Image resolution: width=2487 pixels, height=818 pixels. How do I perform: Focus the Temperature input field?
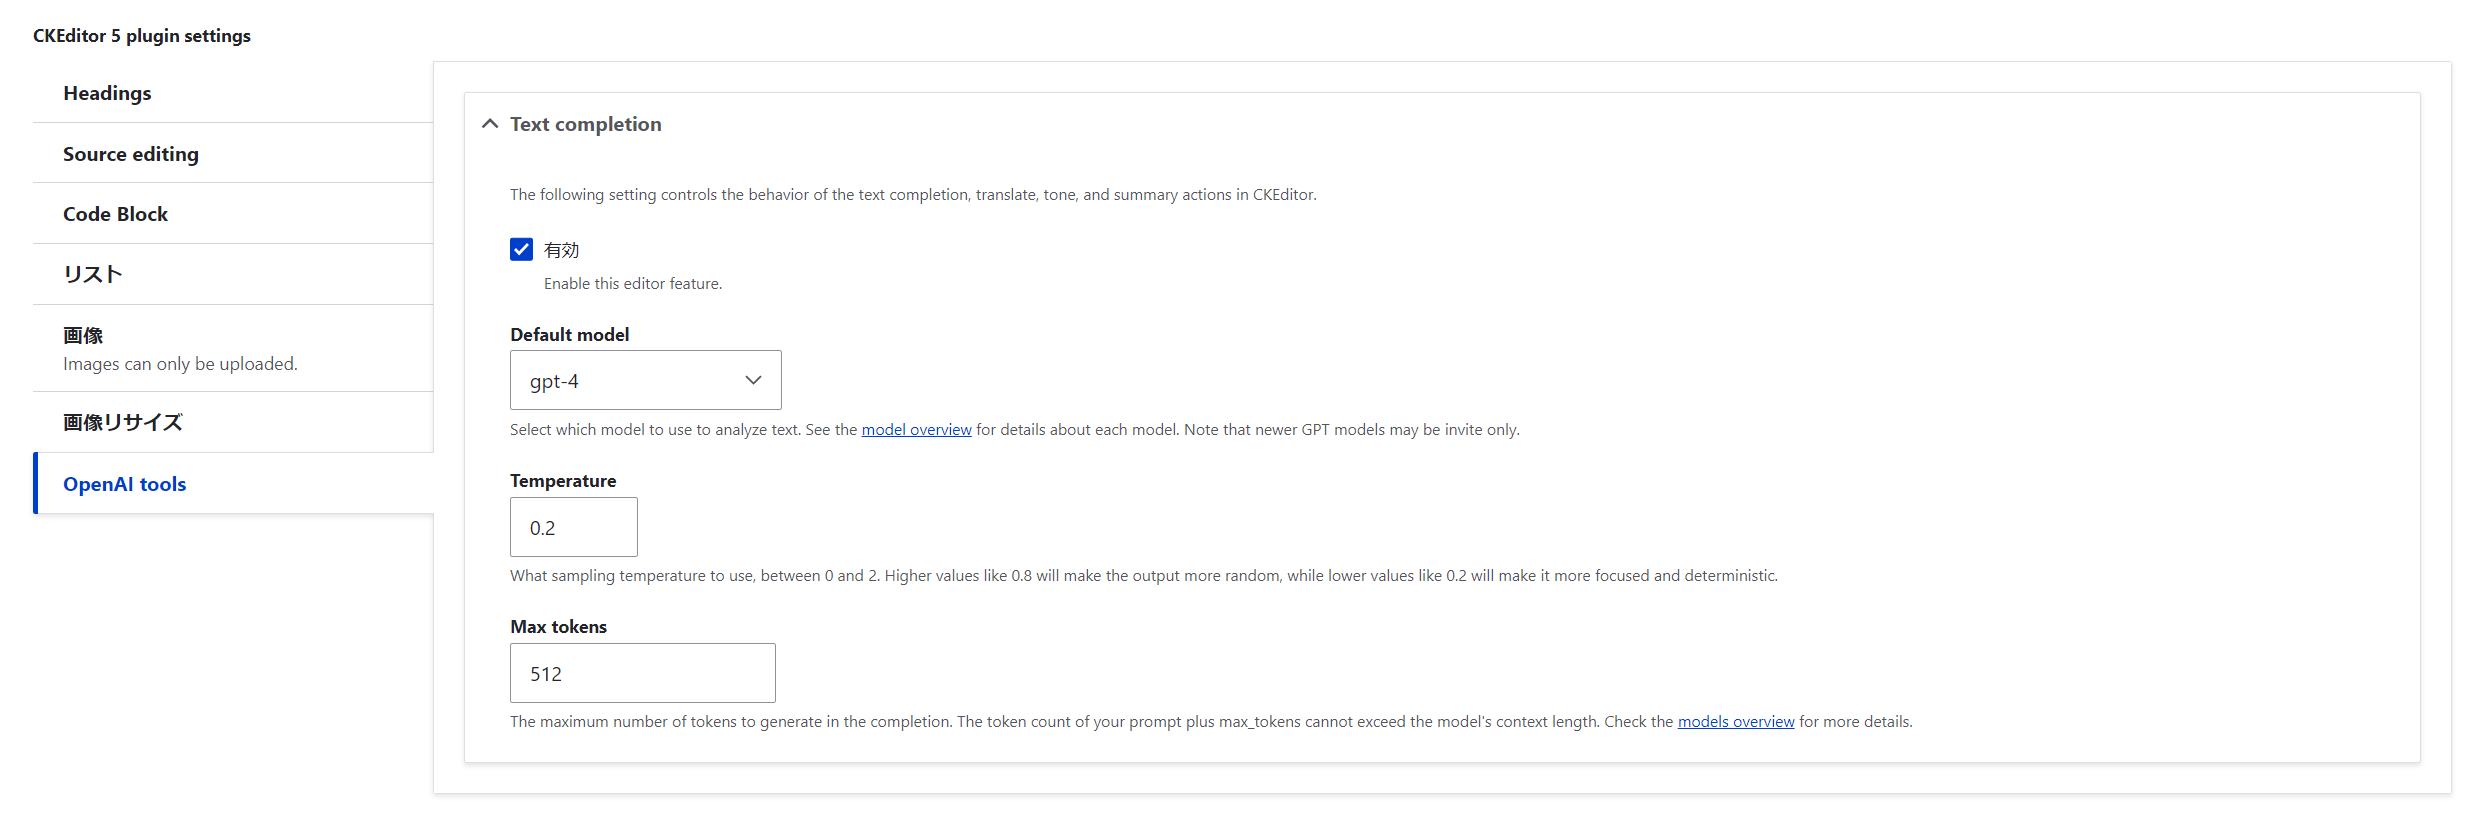coord(573,527)
